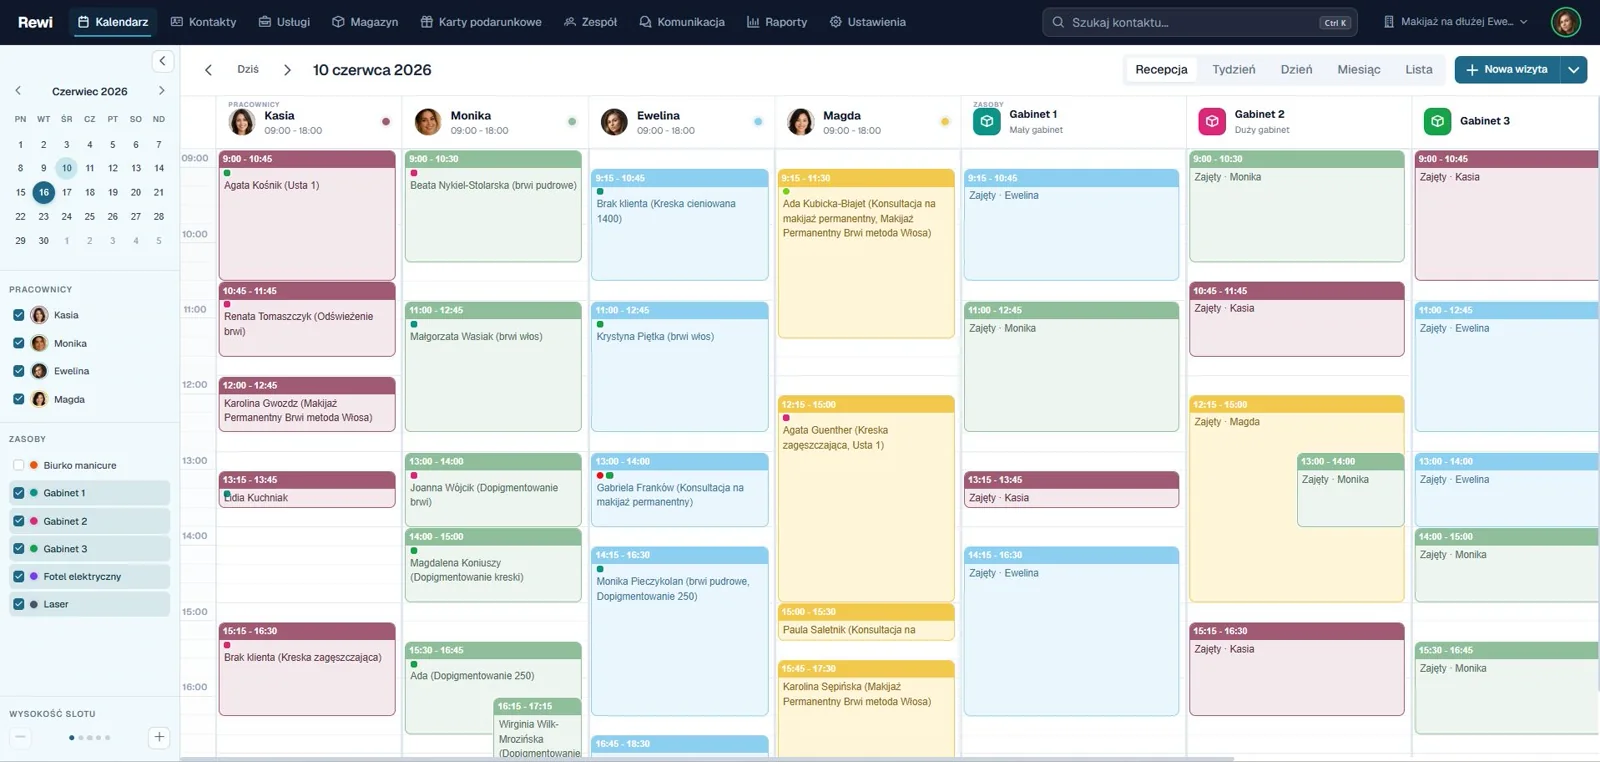Toggle the Gabinet 1 resource checkbox
This screenshot has height=762, width=1600.
click(x=18, y=493)
